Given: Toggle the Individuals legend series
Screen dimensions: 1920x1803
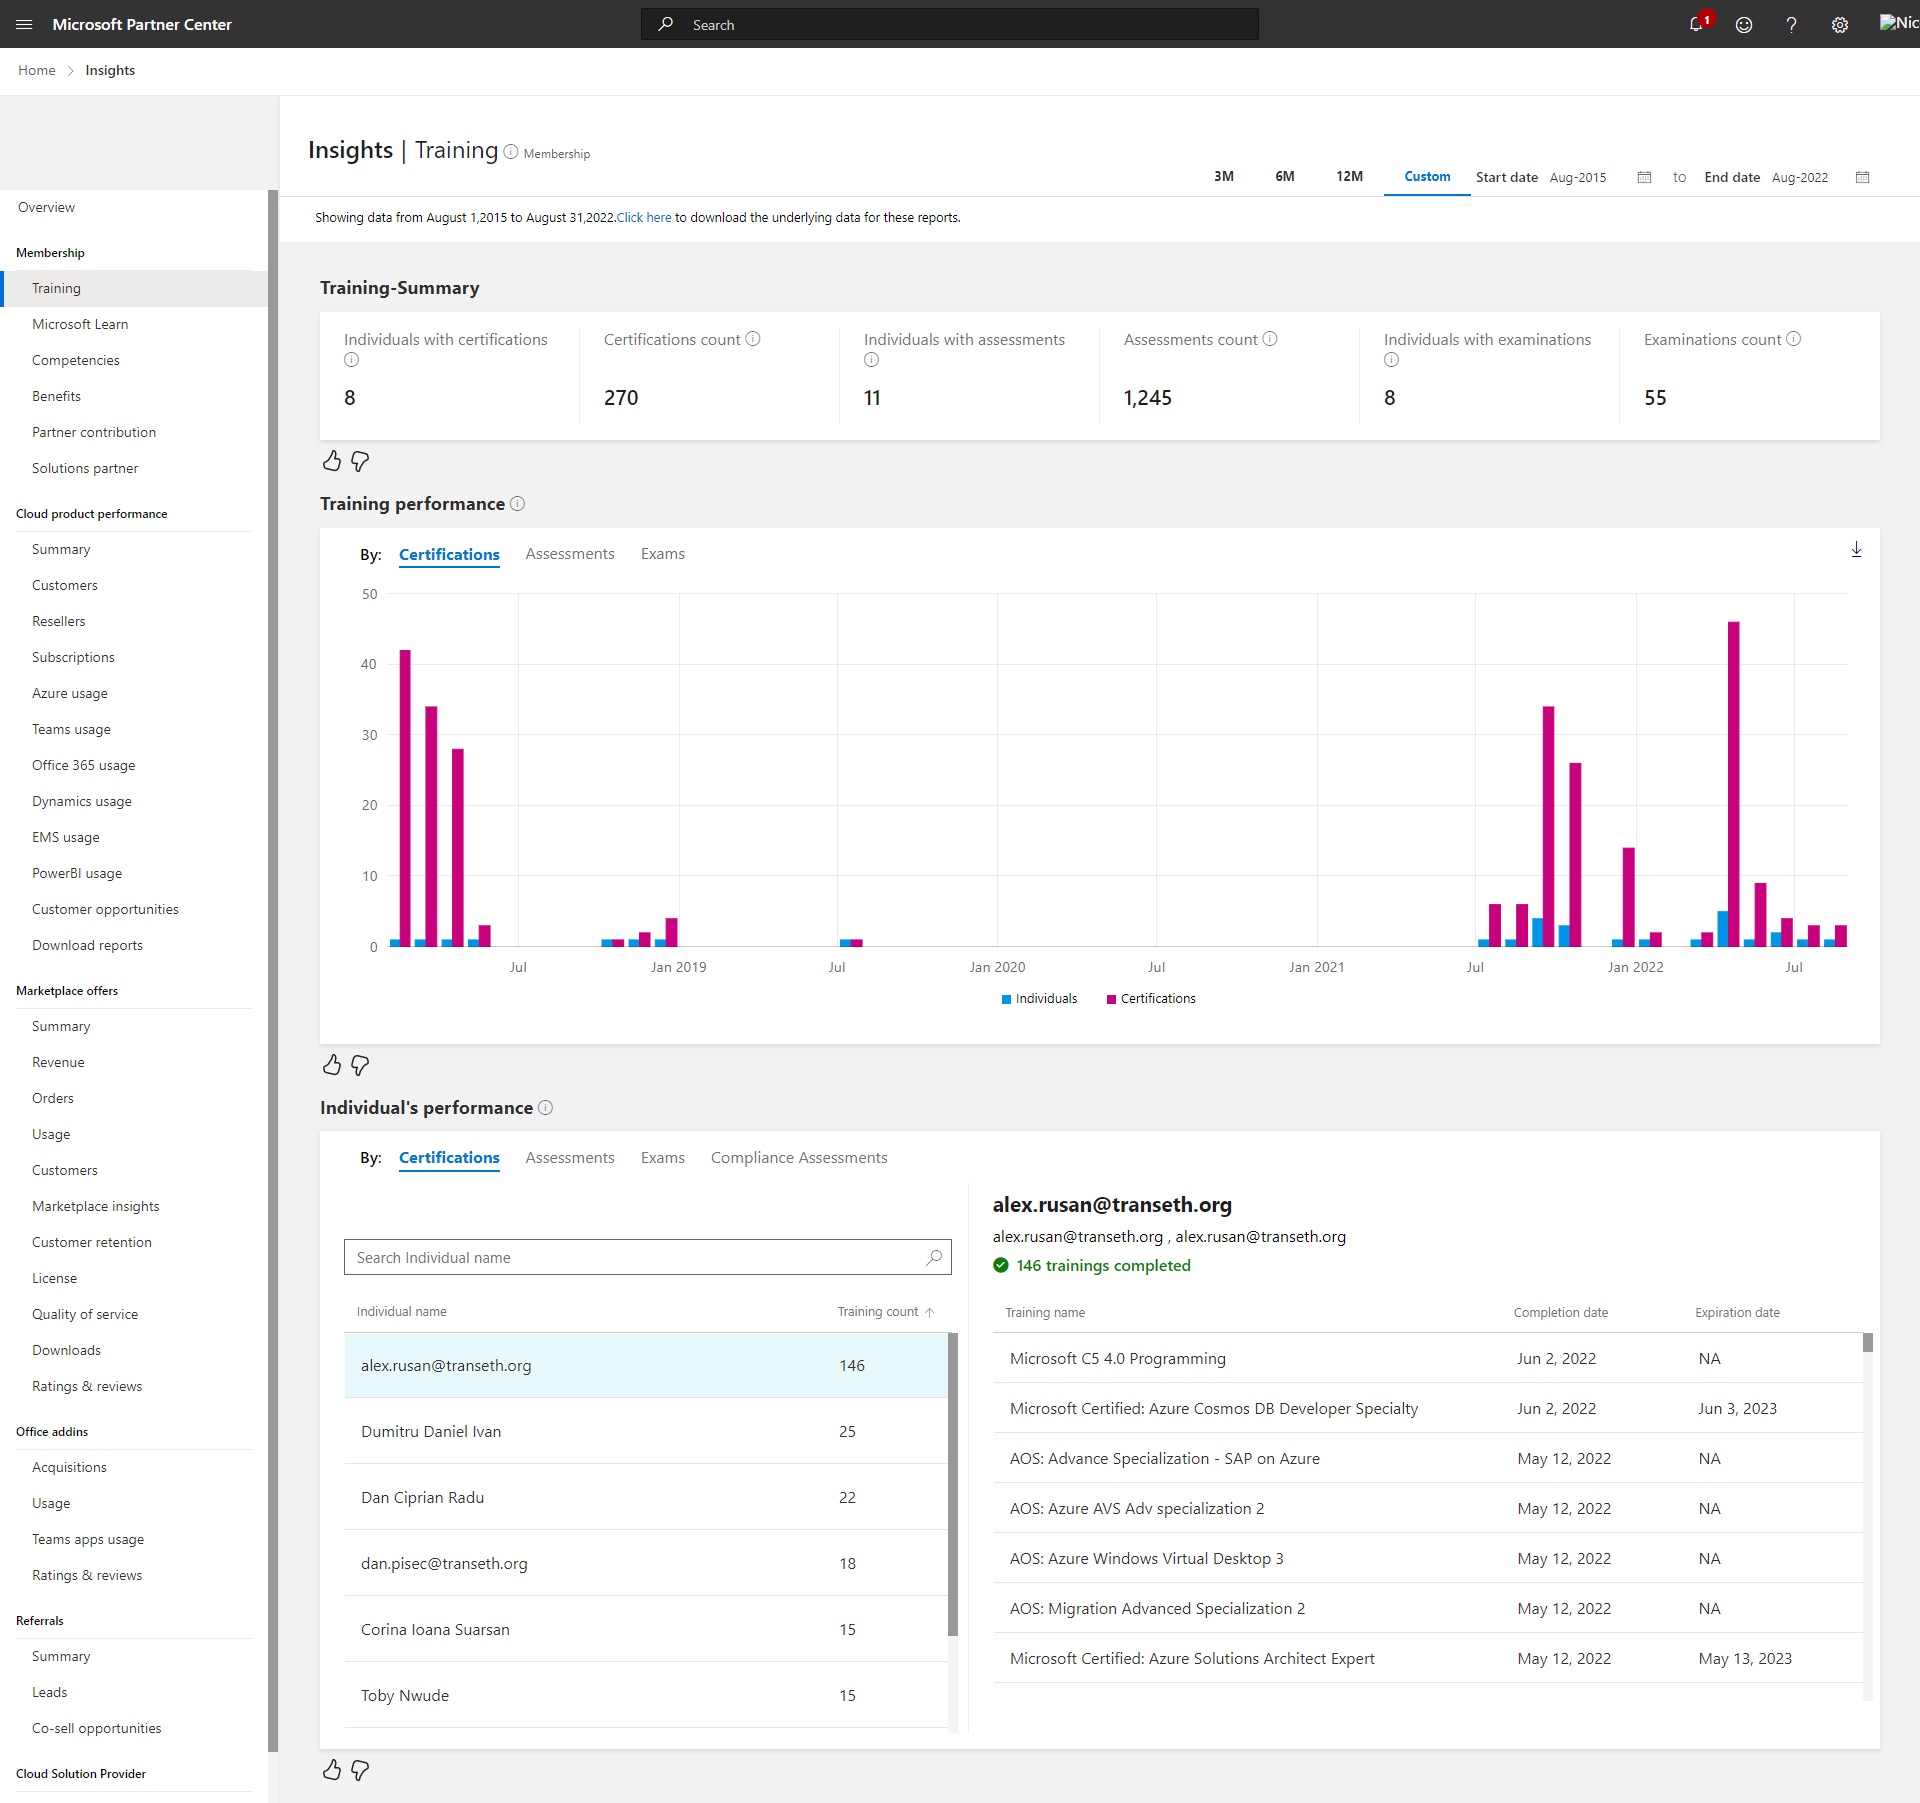Looking at the screenshot, I should click(1039, 999).
